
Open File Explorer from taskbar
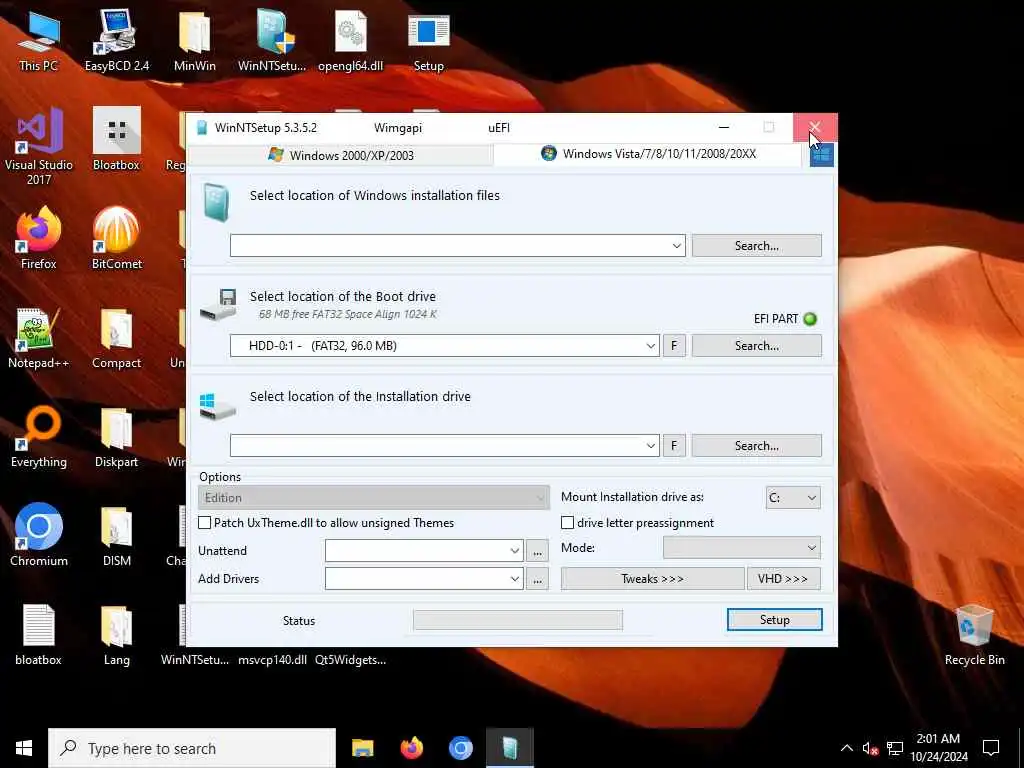(362, 748)
